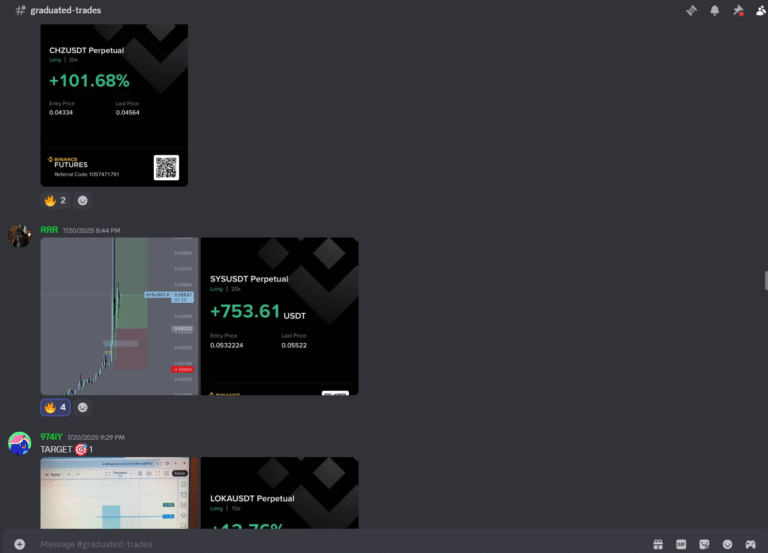Toggle fire reaction with count 4
Image resolution: width=768 pixels, height=553 pixels.
[x=55, y=407]
